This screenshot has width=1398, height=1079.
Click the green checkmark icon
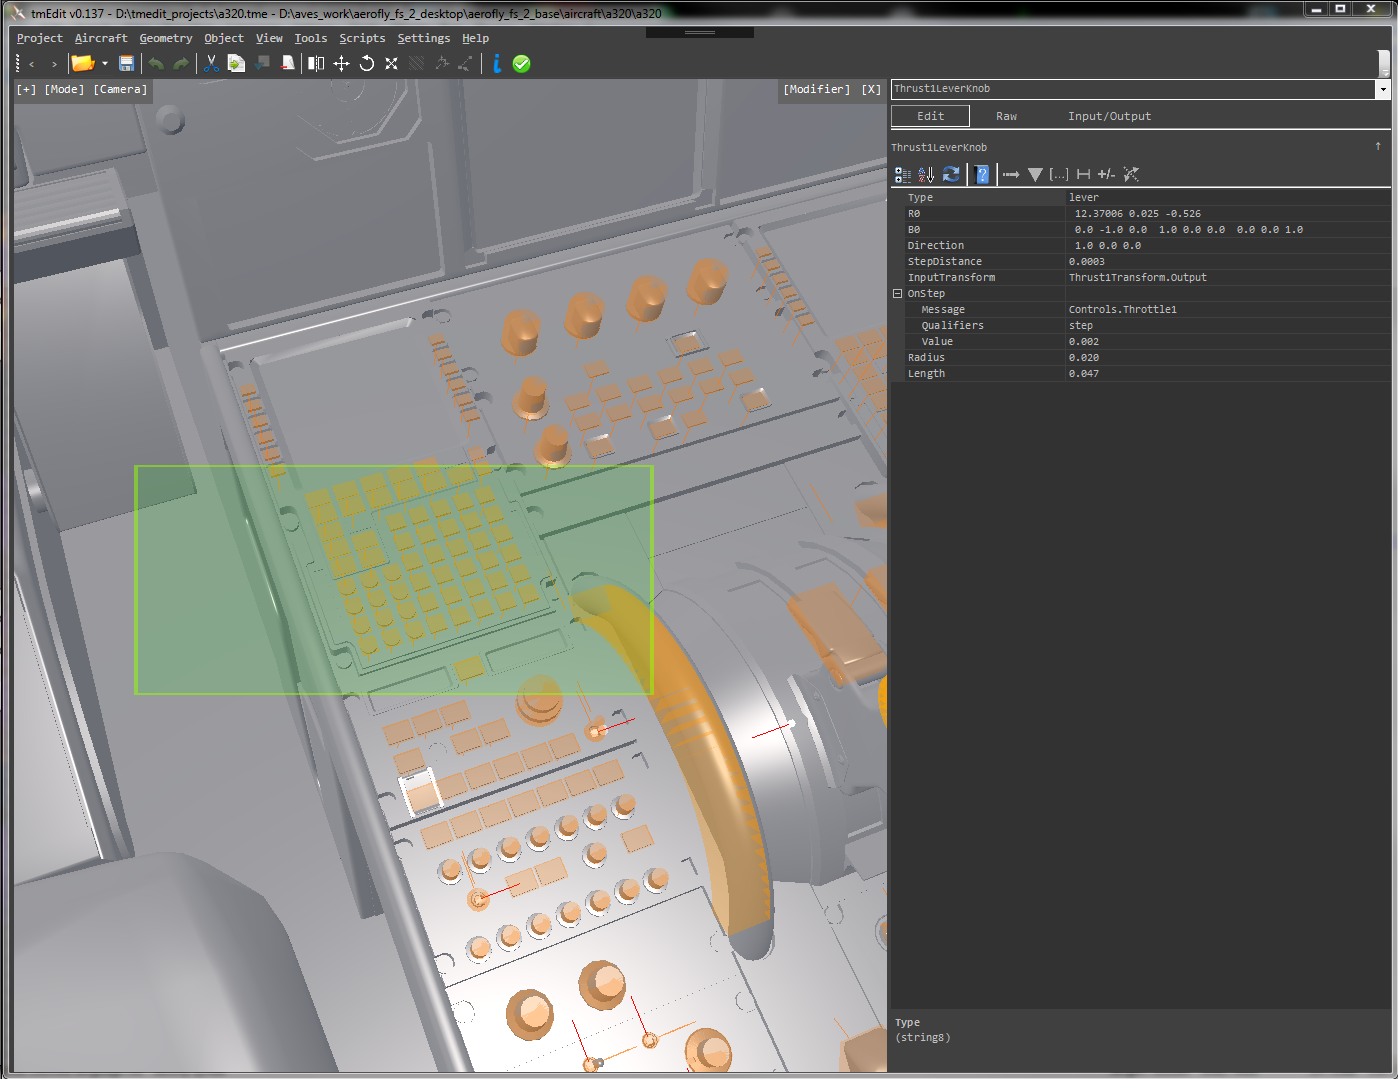[521, 64]
